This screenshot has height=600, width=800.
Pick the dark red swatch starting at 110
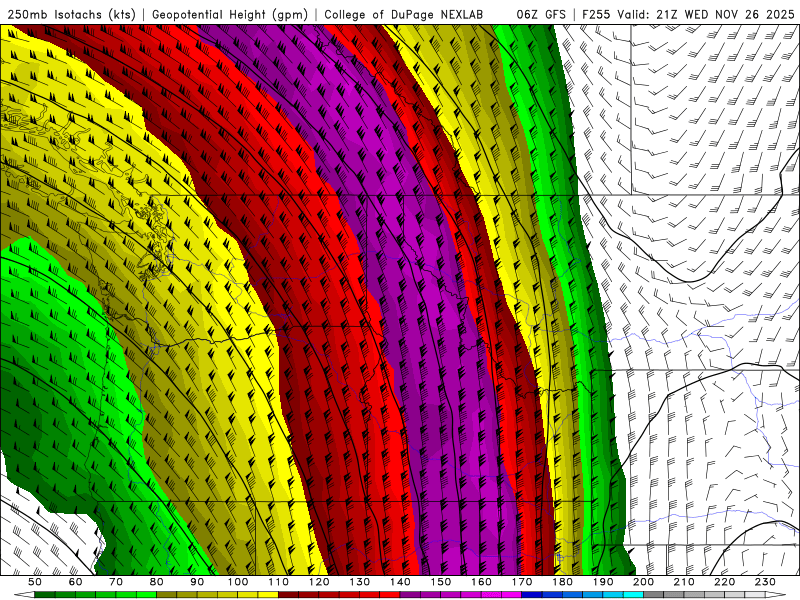click(x=288, y=595)
